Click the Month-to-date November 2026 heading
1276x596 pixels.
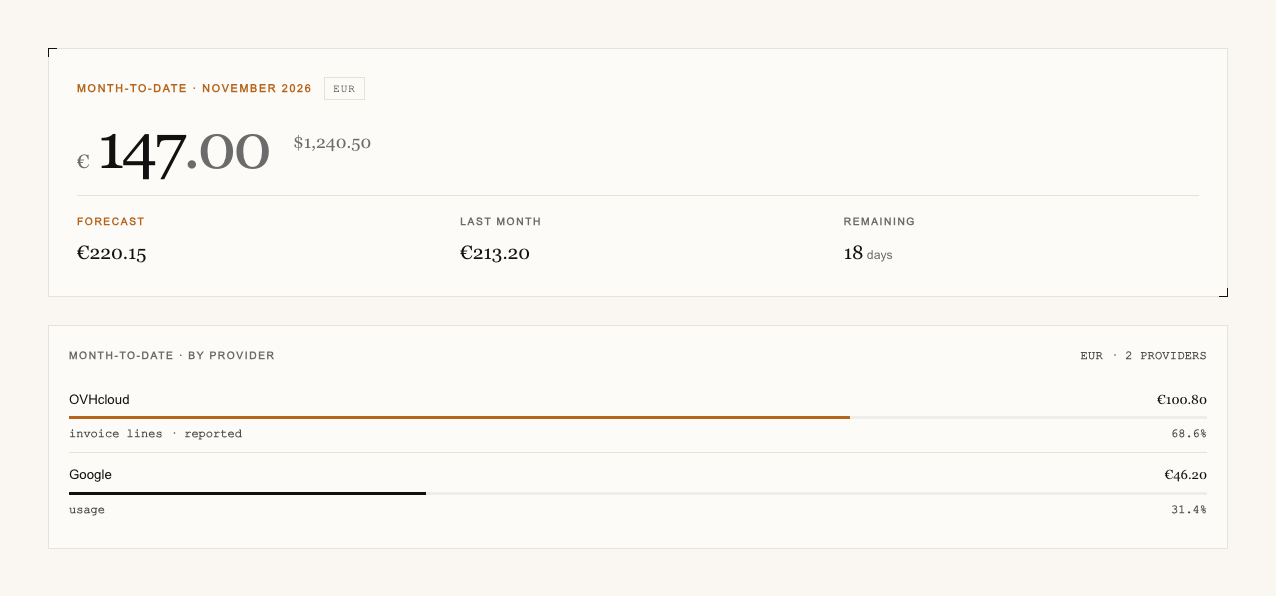click(194, 89)
